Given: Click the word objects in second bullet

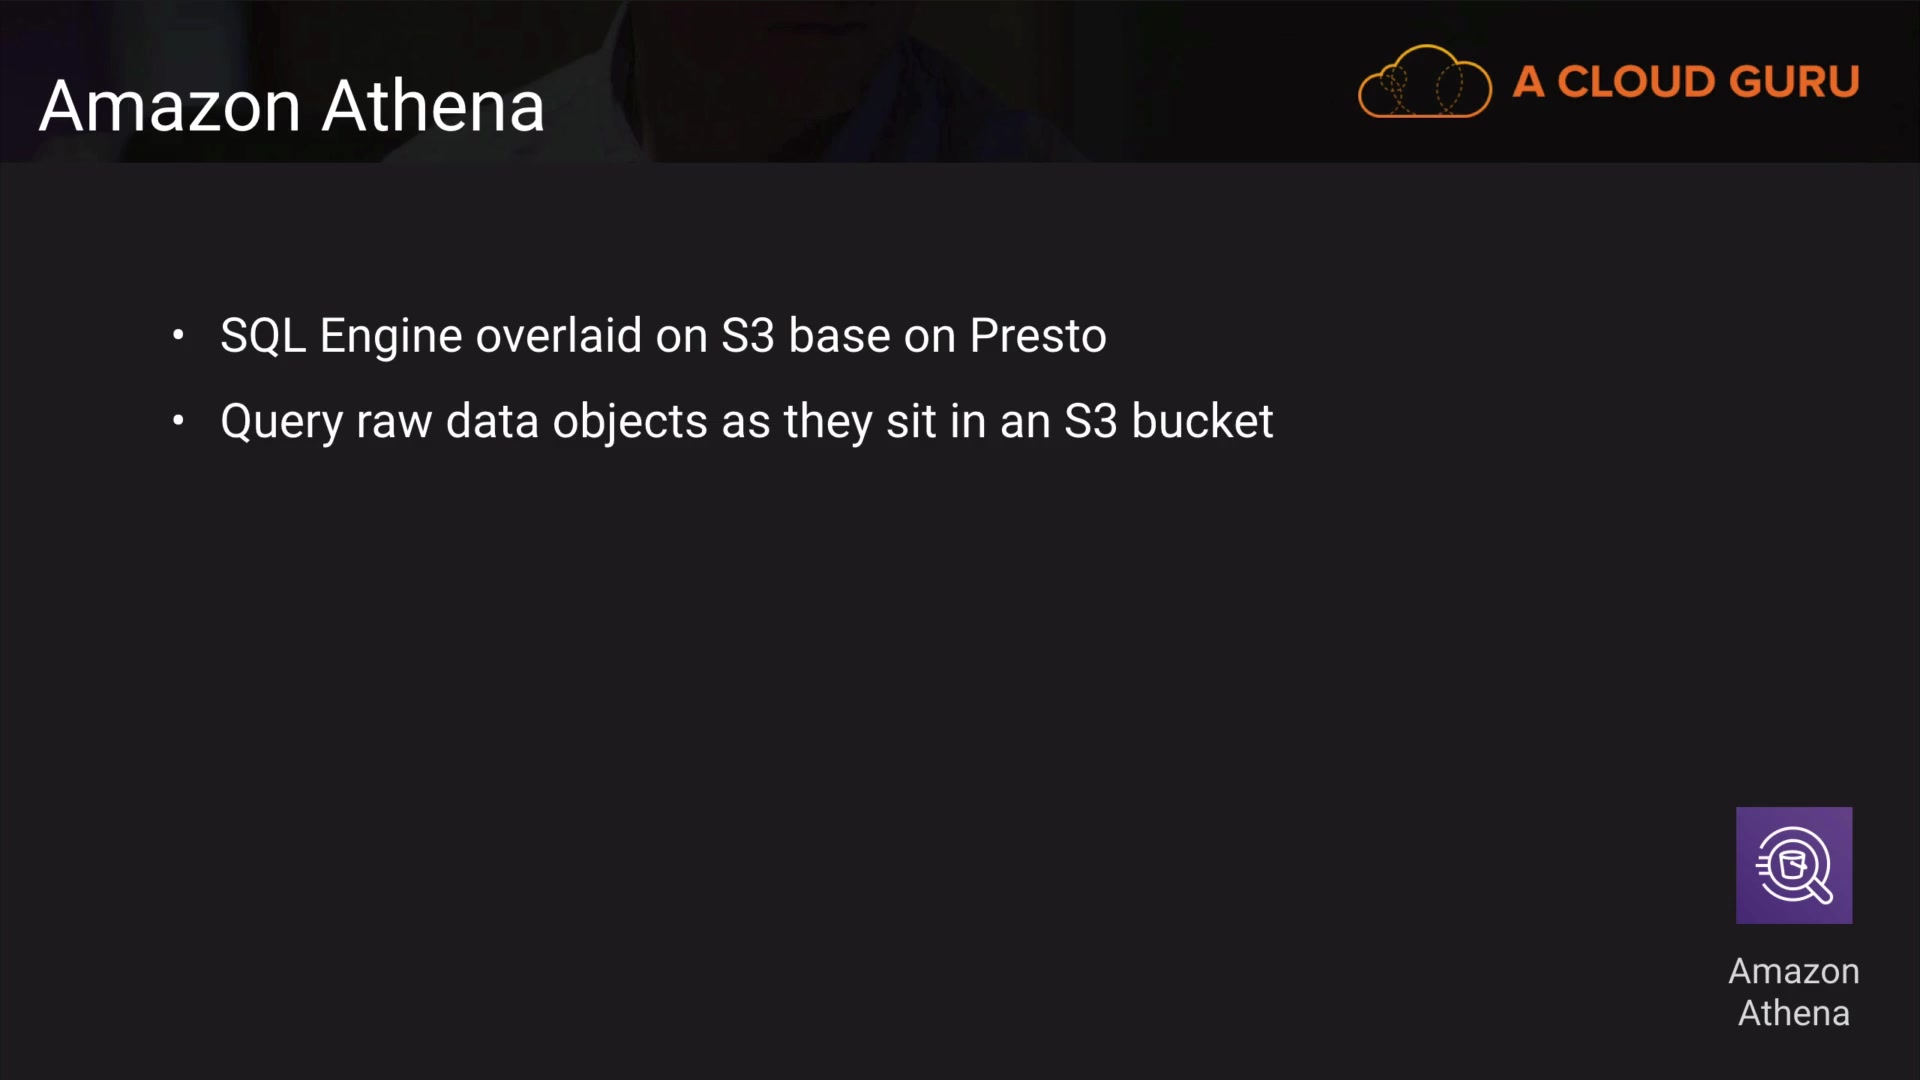Looking at the screenshot, I should click(630, 422).
